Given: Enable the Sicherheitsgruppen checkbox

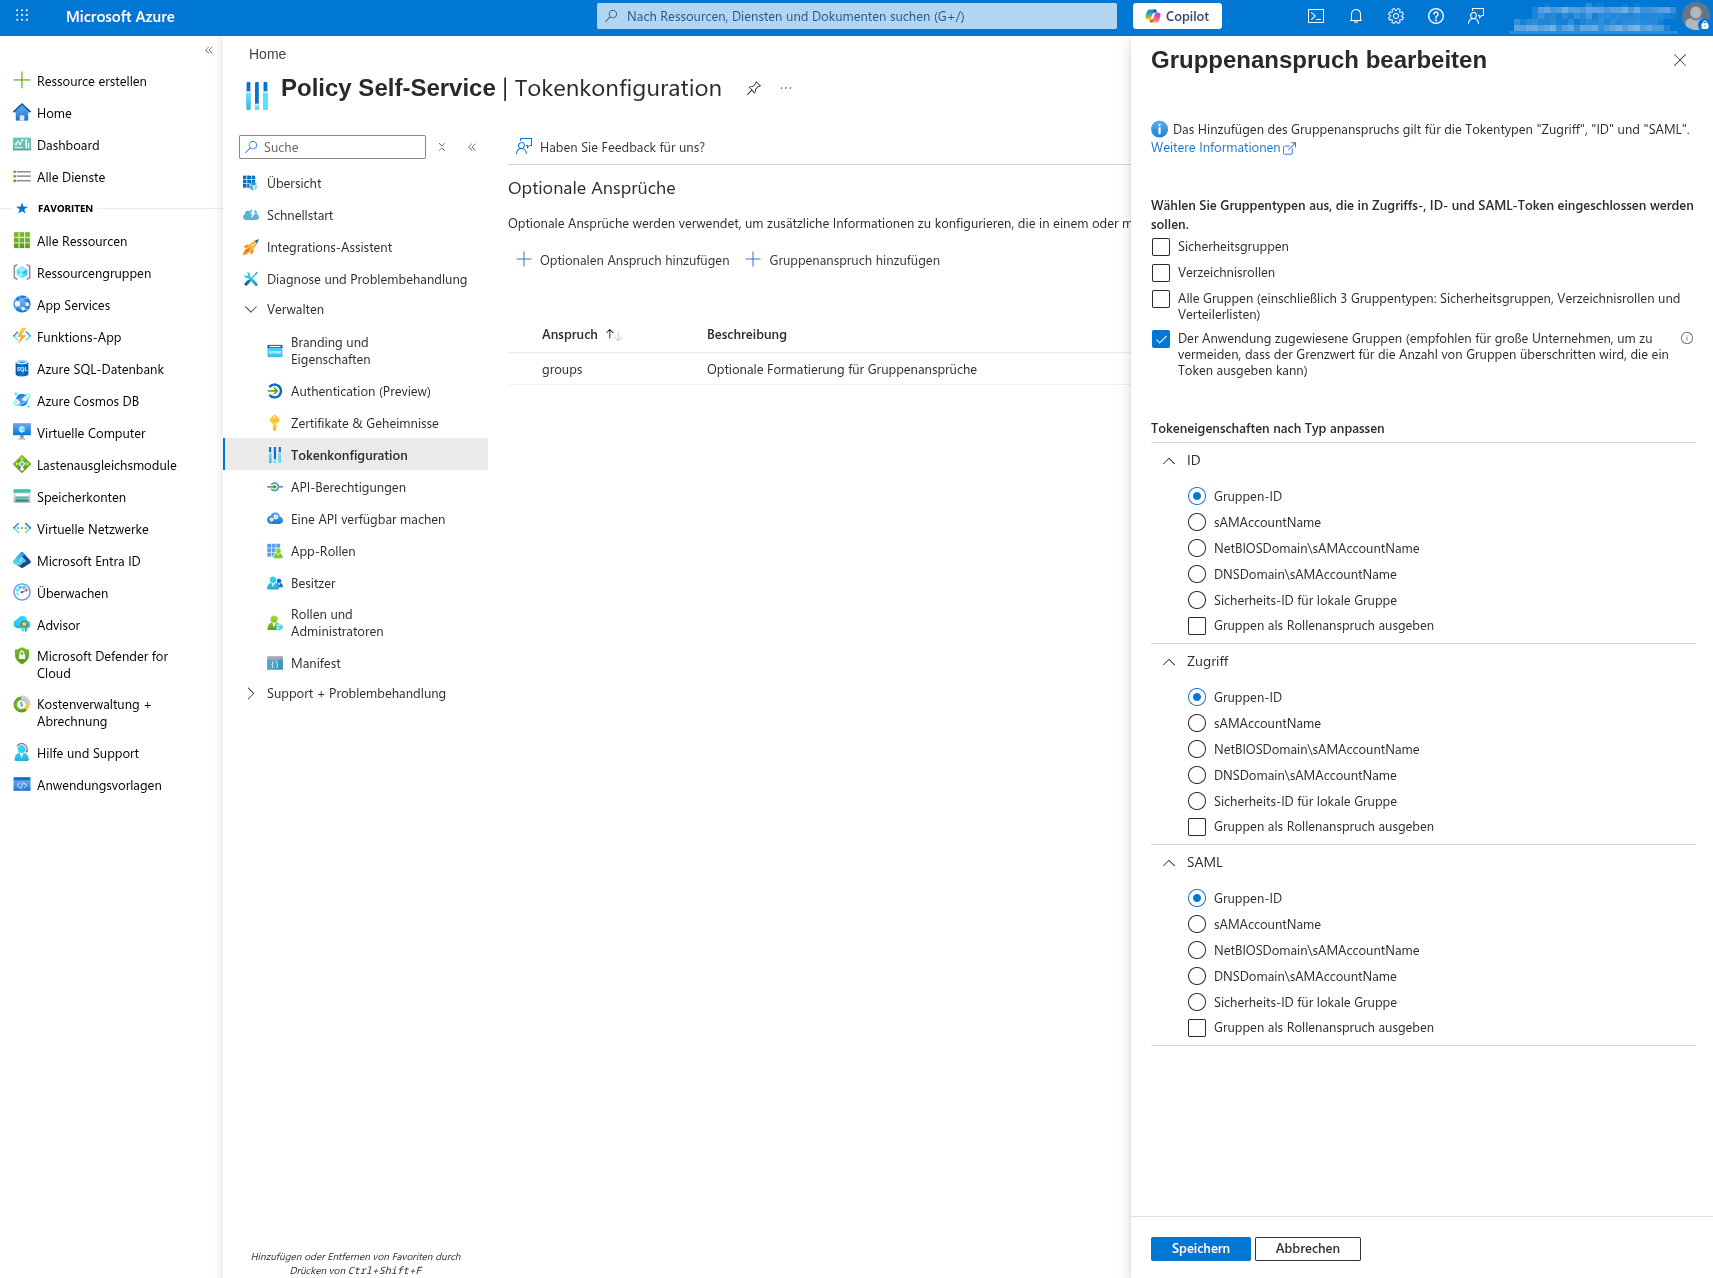Looking at the screenshot, I should click(x=1161, y=247).
